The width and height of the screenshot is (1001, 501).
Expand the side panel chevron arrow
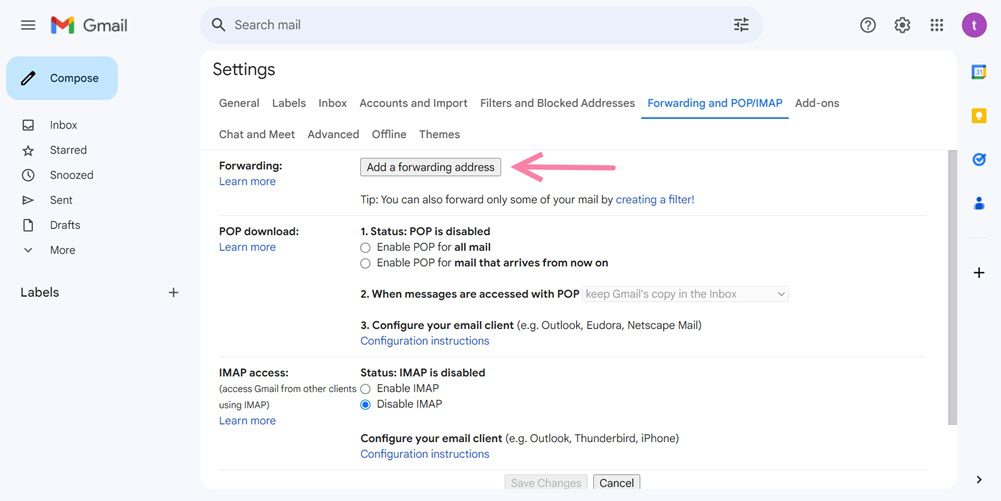pos(979,480)
